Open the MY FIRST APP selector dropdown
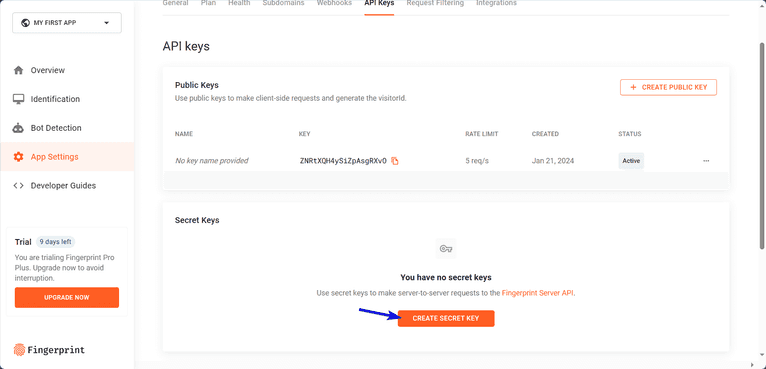This screenshot has width=766, height=369. pos(66,22)
